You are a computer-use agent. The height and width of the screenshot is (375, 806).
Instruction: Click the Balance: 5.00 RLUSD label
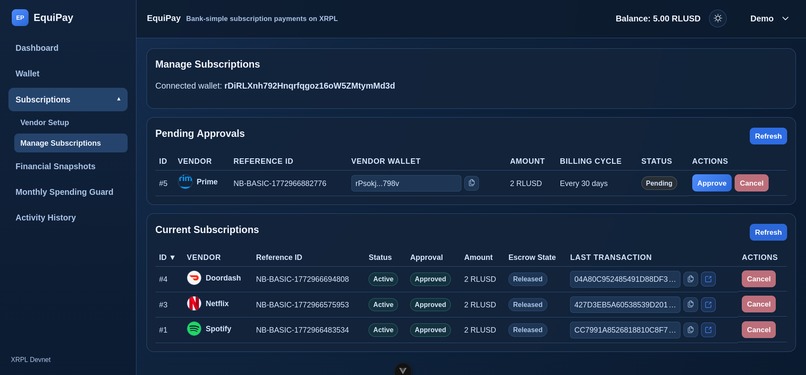(658, 18)
